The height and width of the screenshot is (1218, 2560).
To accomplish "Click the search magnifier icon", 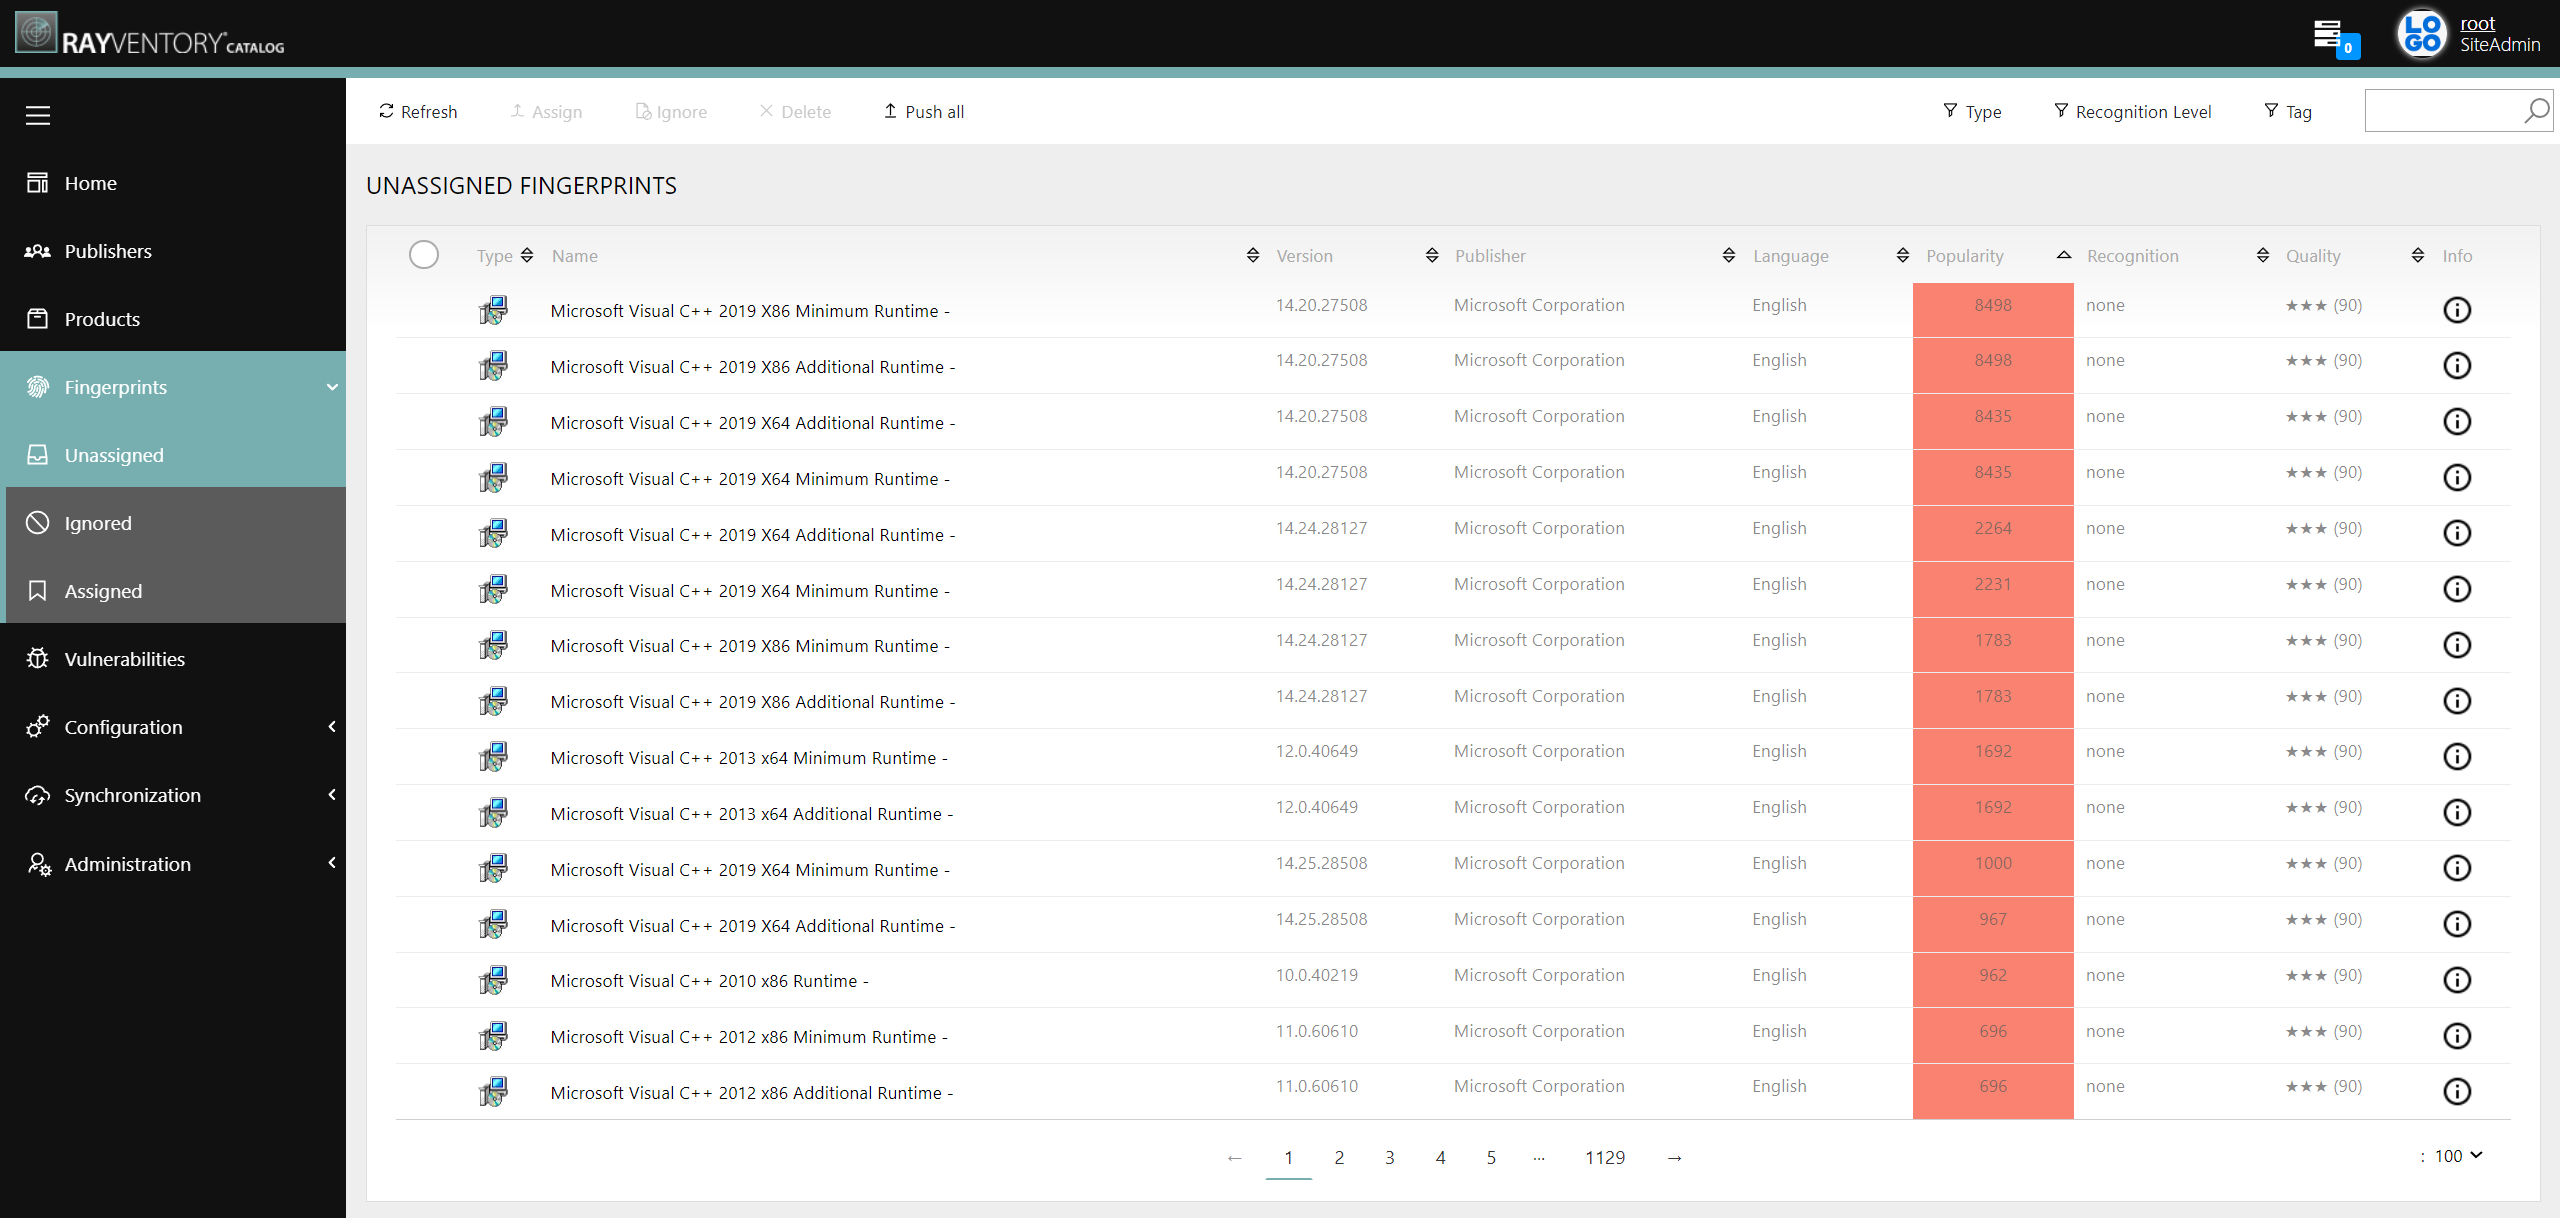I will tap(2536, 111).
